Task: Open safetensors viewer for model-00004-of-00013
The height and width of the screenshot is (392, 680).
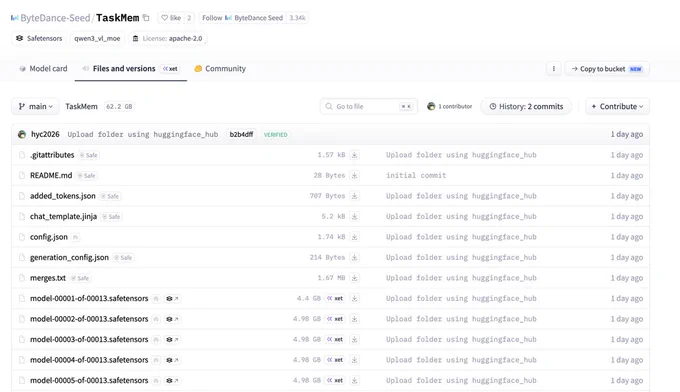Action: (x=172, y=360)
